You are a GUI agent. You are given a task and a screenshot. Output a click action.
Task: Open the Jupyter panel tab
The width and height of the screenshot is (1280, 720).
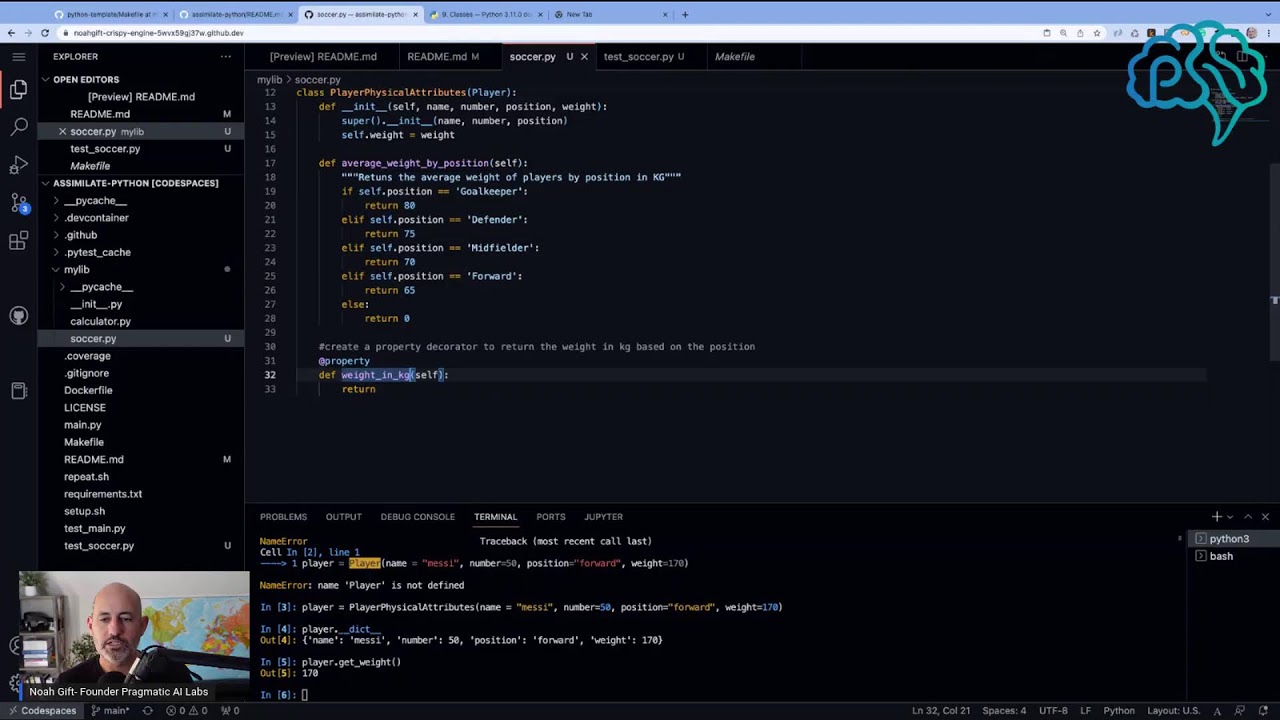coord(603,517)
